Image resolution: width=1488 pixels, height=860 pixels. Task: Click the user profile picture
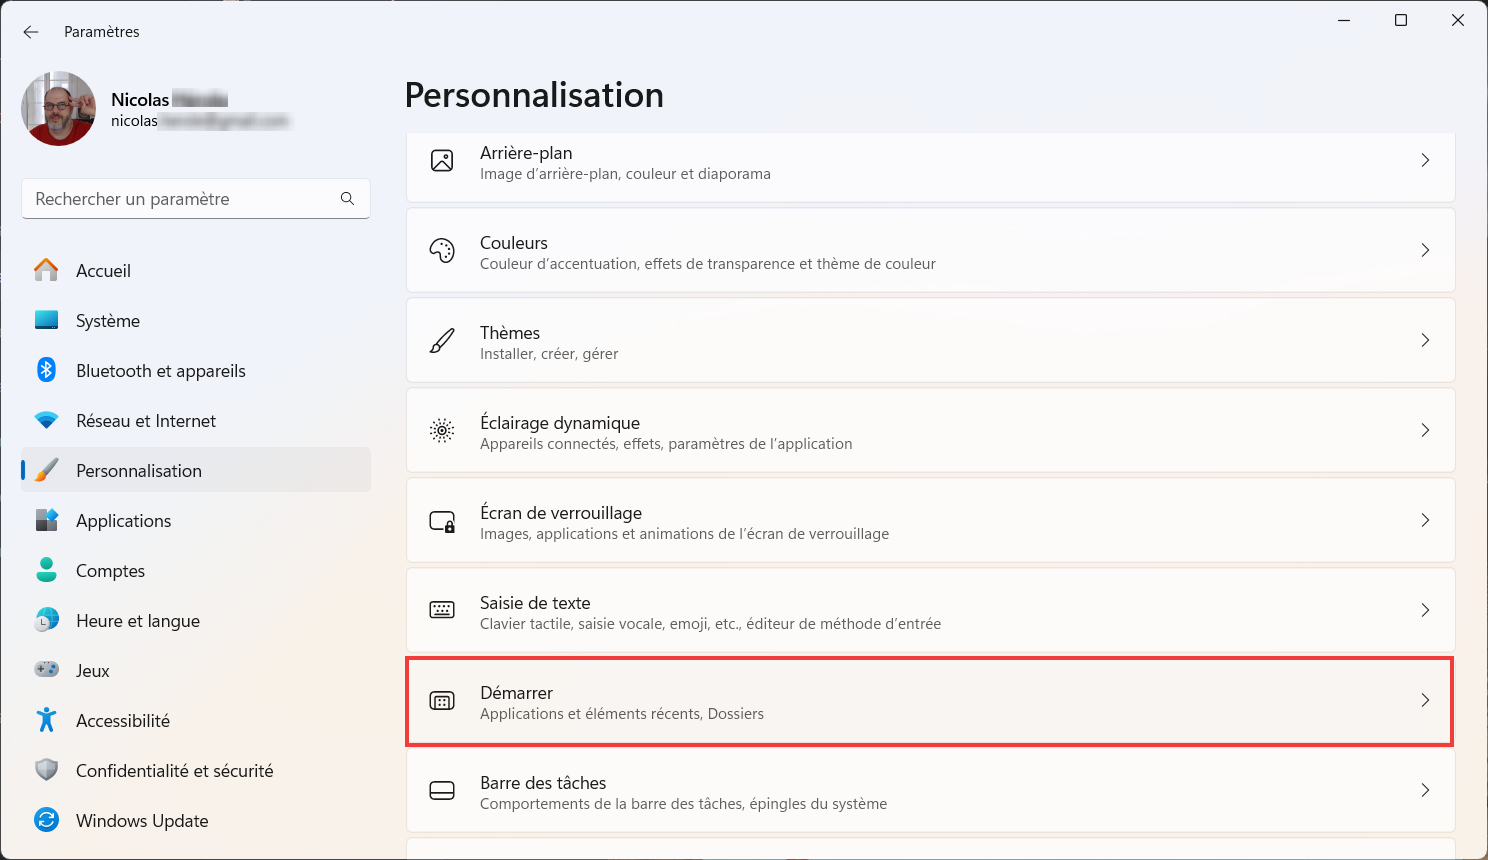[x=59, y=109]
